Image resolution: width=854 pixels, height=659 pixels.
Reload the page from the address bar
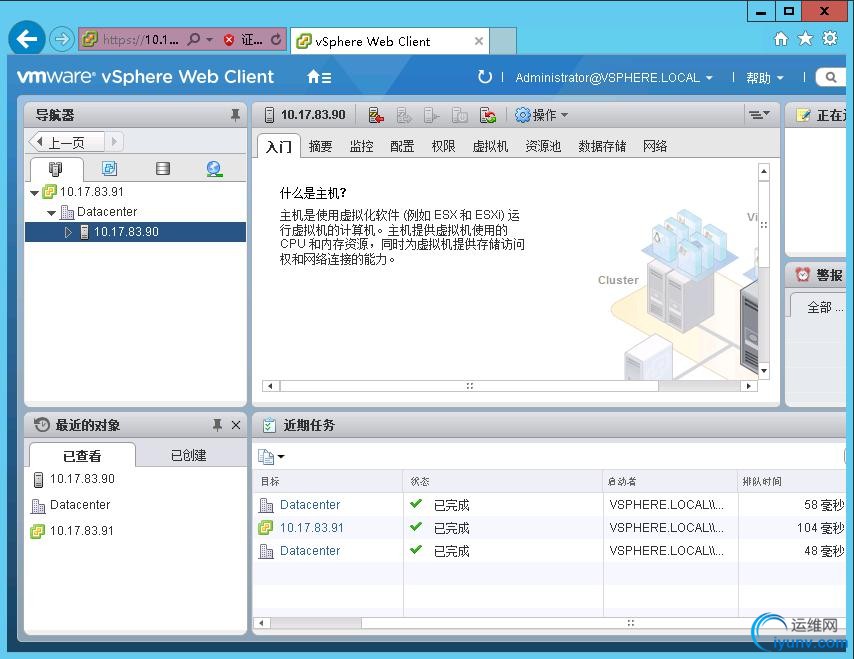pyautogui.click(x=276, y=39)
